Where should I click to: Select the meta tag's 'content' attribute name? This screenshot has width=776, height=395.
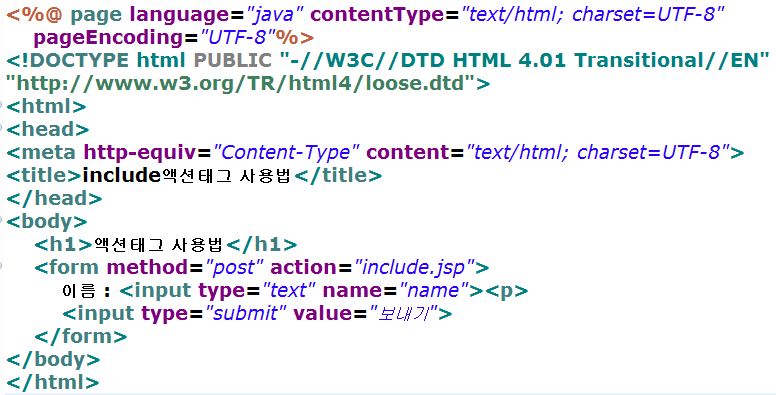408,152
